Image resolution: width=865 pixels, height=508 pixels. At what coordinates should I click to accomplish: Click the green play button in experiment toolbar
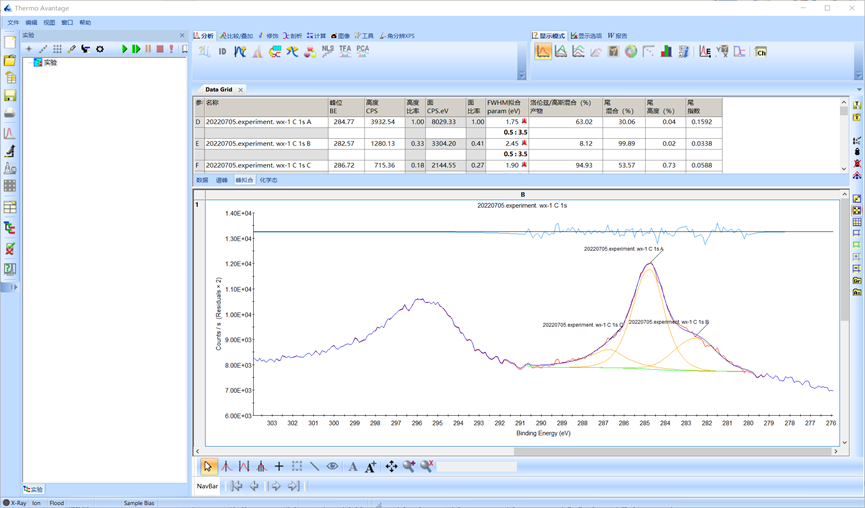coord(125,49)
